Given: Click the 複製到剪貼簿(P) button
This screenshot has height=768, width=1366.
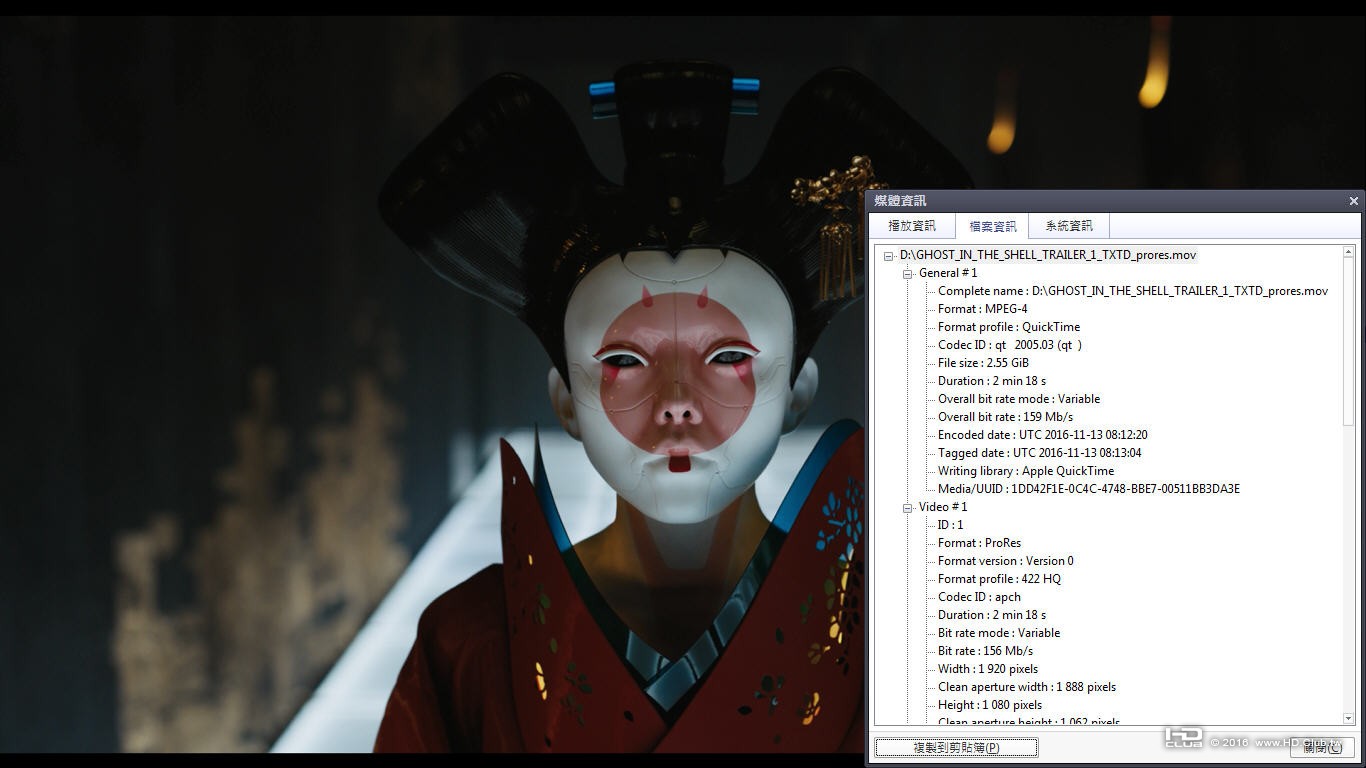Looking at the screenshot, I should coord(957,747).
